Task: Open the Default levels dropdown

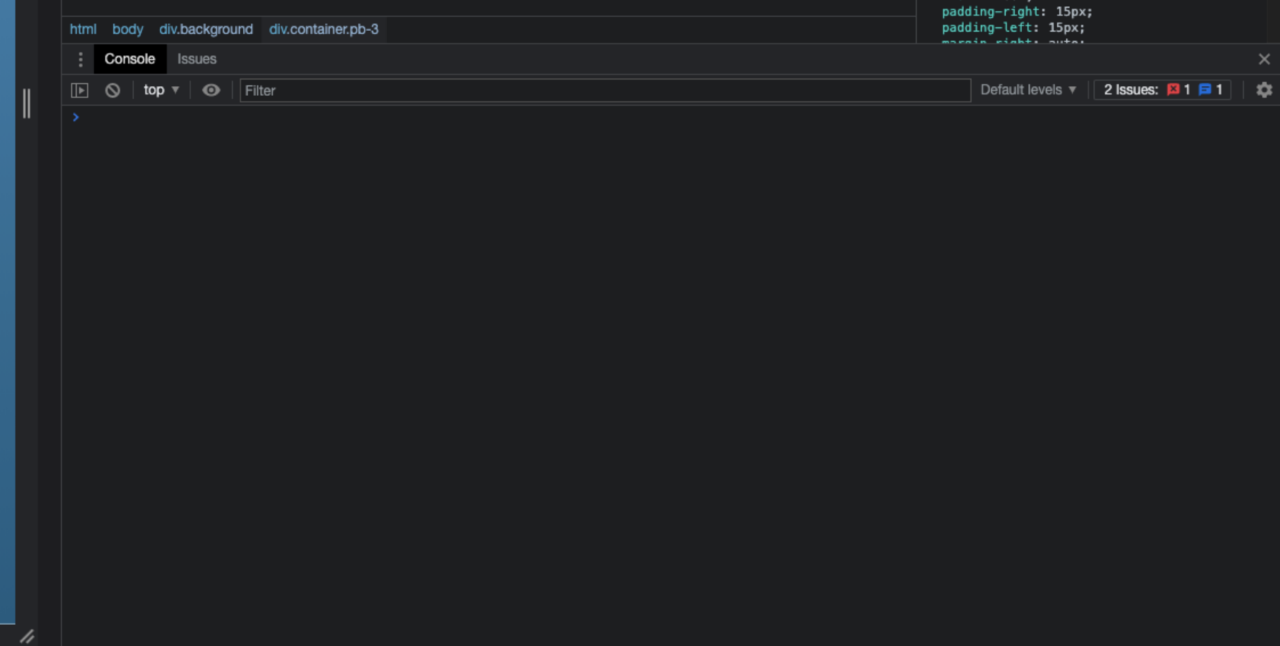Action: point(1029,90)
